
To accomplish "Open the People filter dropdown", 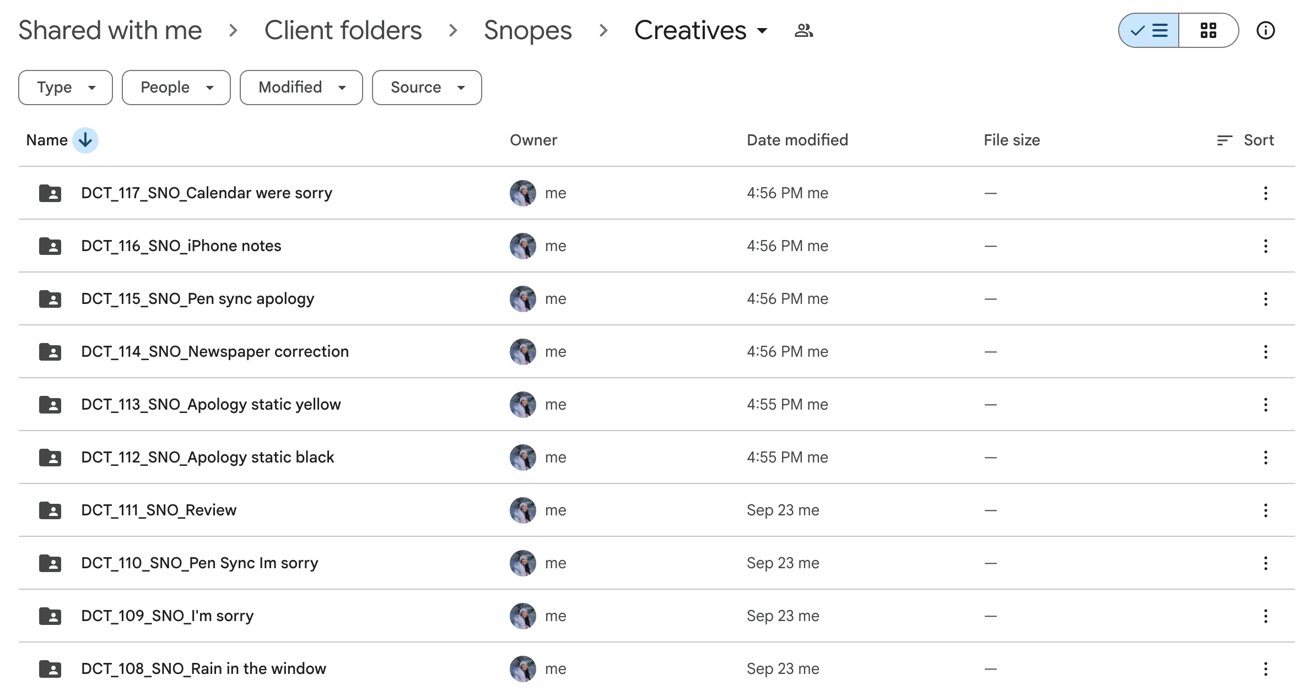I will point(176,87).
